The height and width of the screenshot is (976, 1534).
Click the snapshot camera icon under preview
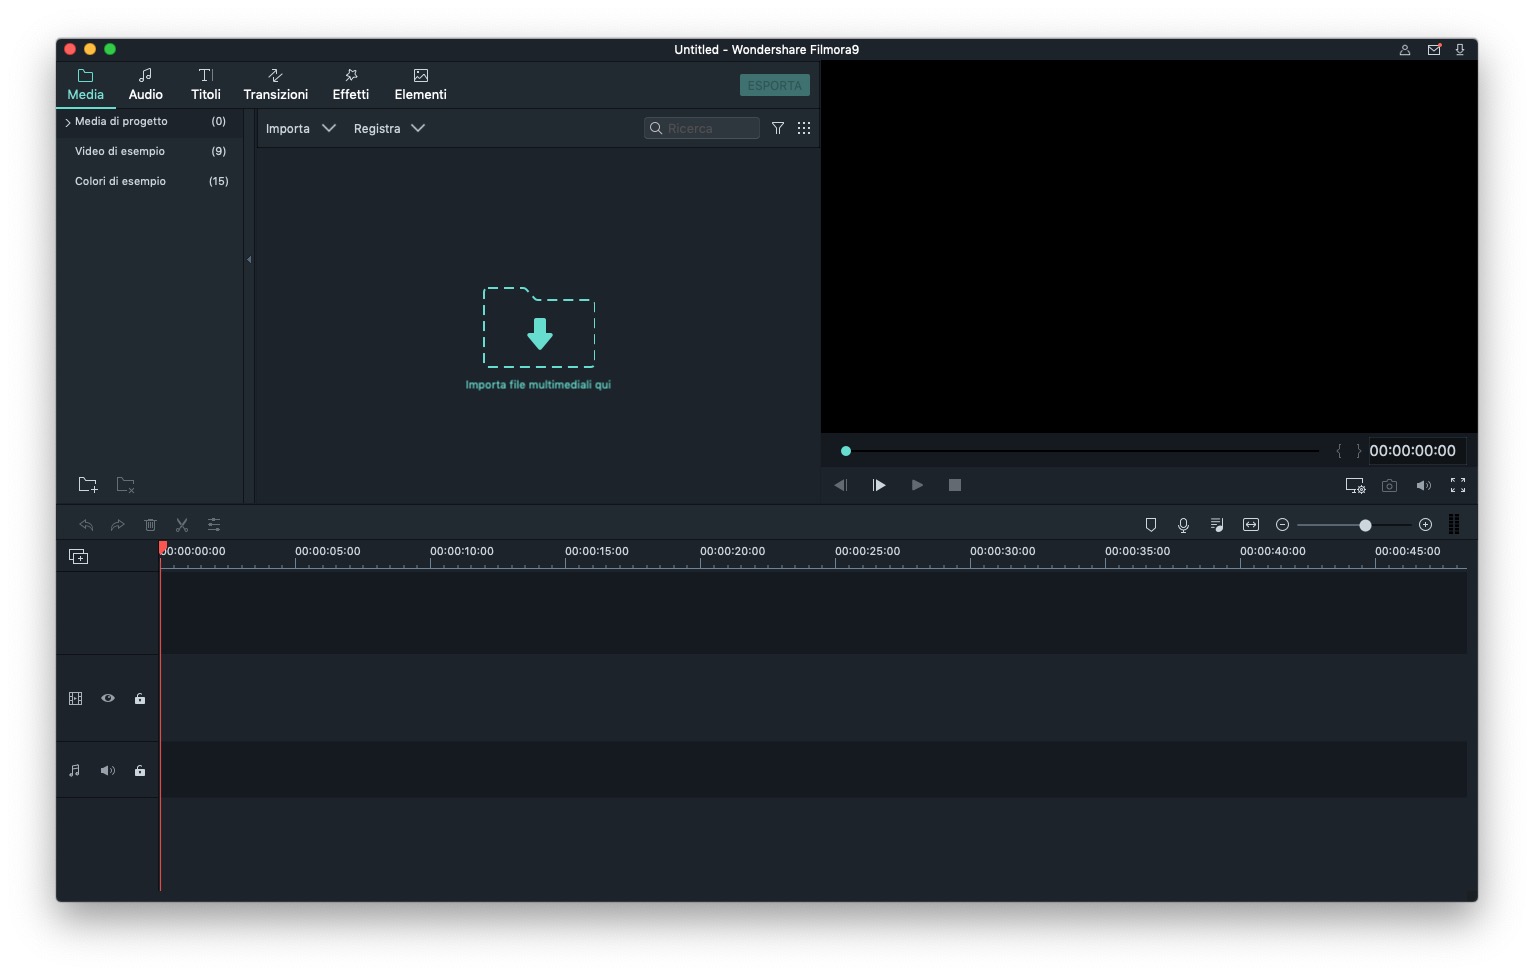1389,486
